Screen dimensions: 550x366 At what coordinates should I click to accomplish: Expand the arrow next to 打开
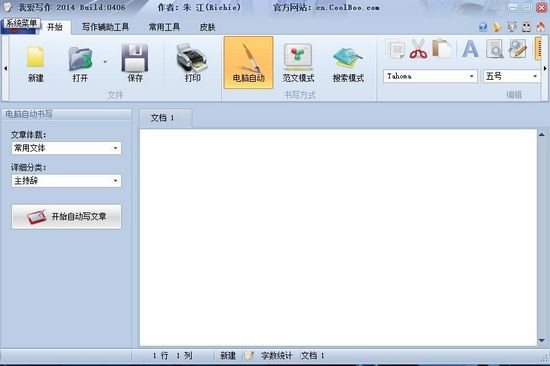[105, 62]
